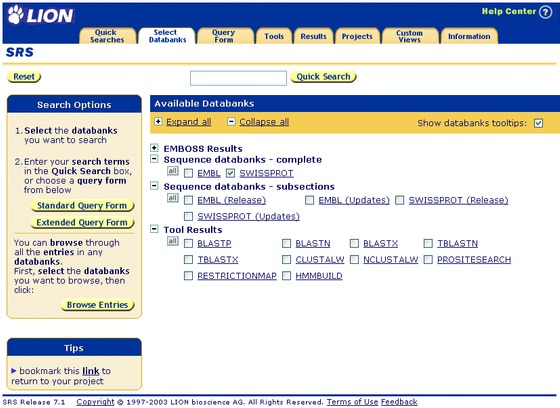Open the Results tab
Image resolution: width=560 pixels, height=408 pixels.
click(313, 36)
